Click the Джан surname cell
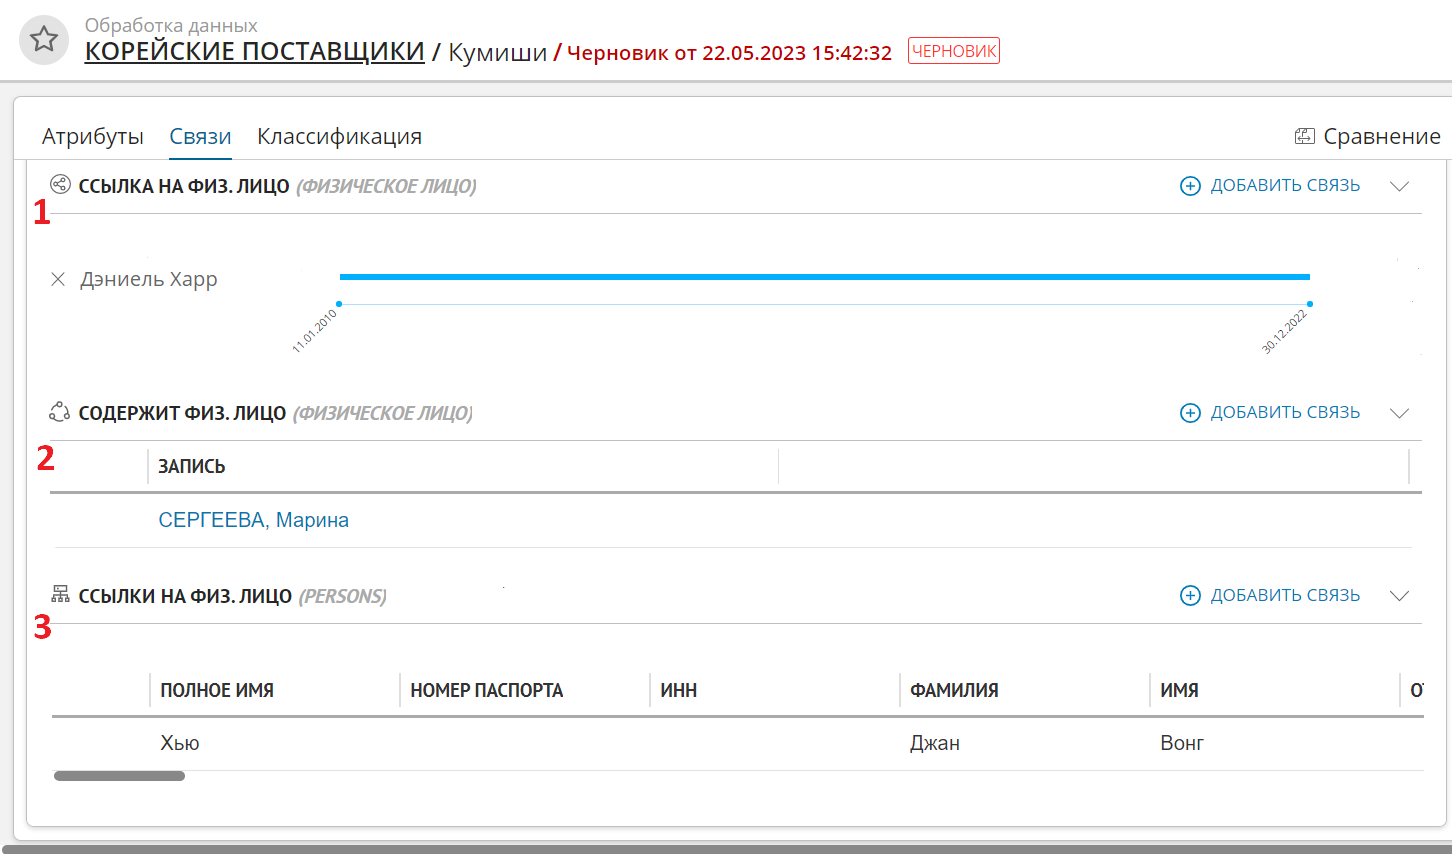 coord(935,743)
